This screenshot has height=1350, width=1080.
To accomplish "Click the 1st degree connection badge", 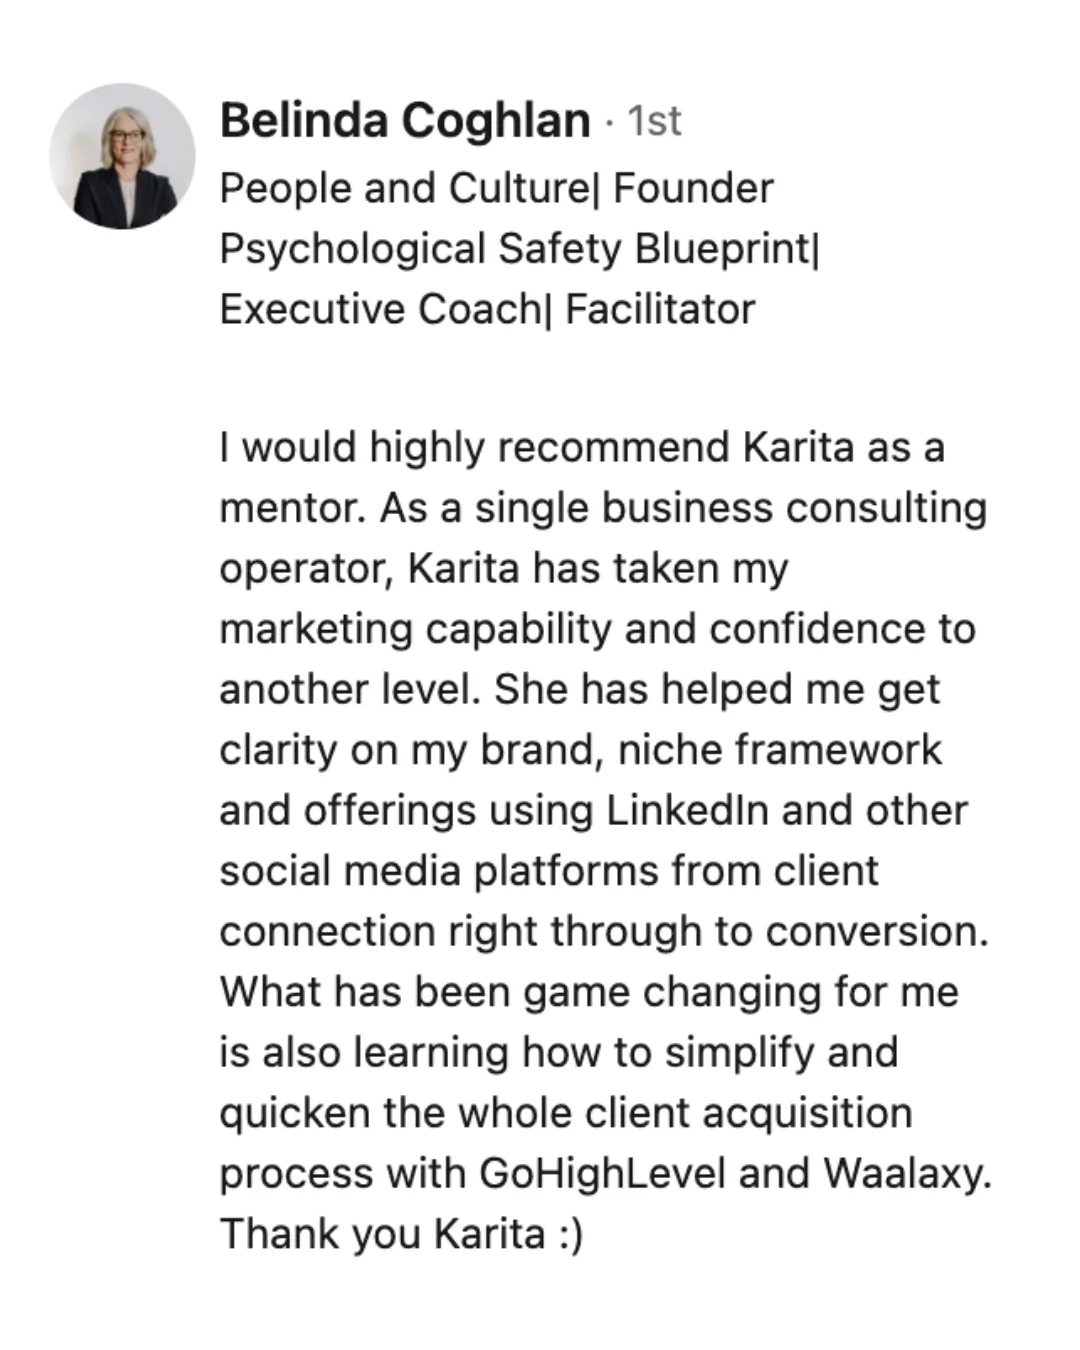I will click(654, 122).
